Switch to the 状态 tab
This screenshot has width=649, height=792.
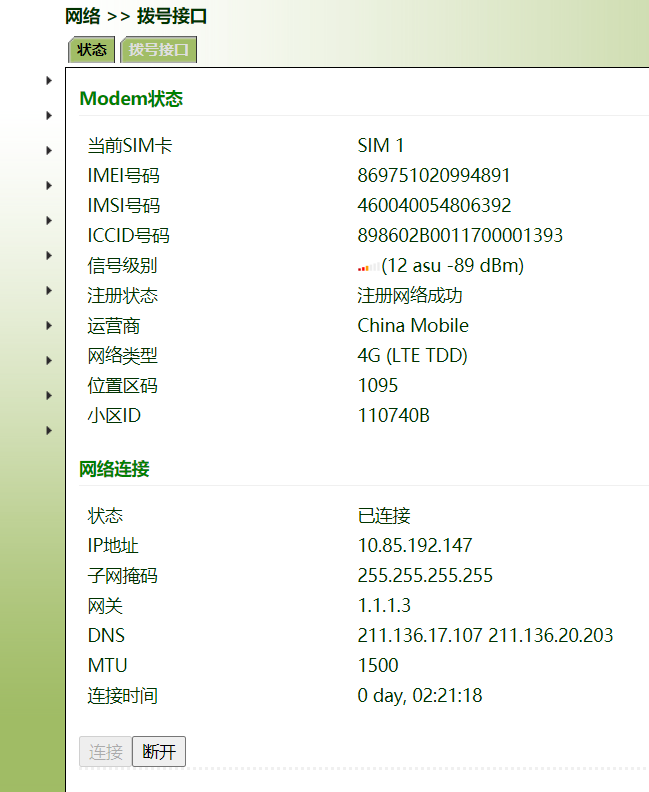[92, 50]
